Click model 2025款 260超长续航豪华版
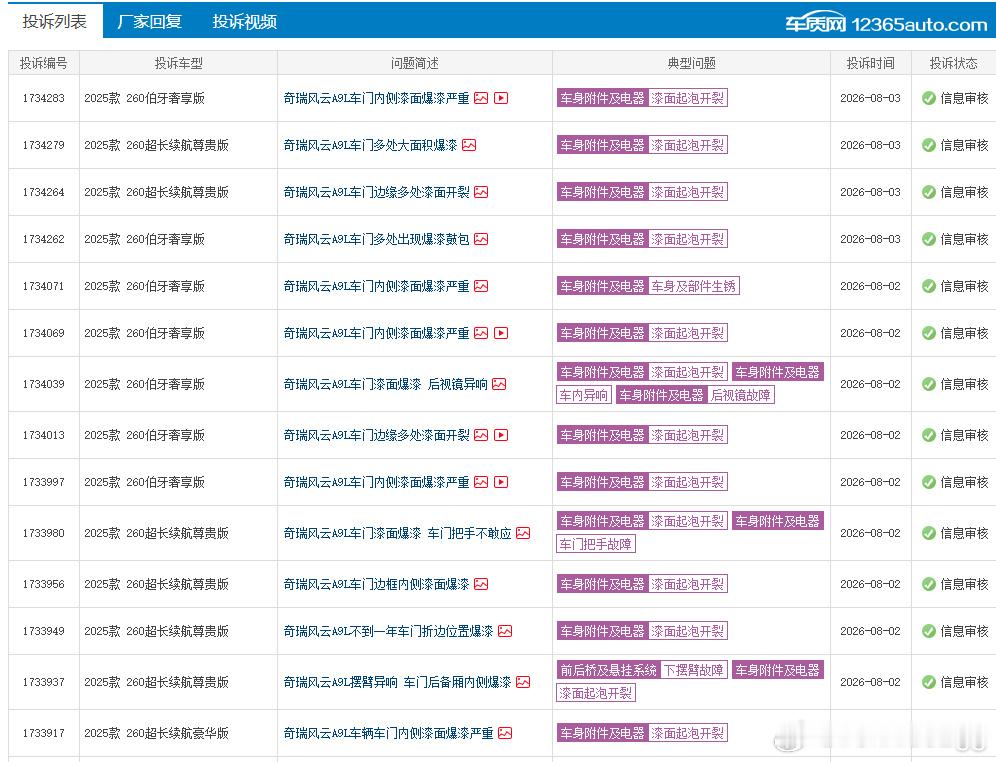The width and height of the screenshot is (996, 762). [x=156, y=733]
